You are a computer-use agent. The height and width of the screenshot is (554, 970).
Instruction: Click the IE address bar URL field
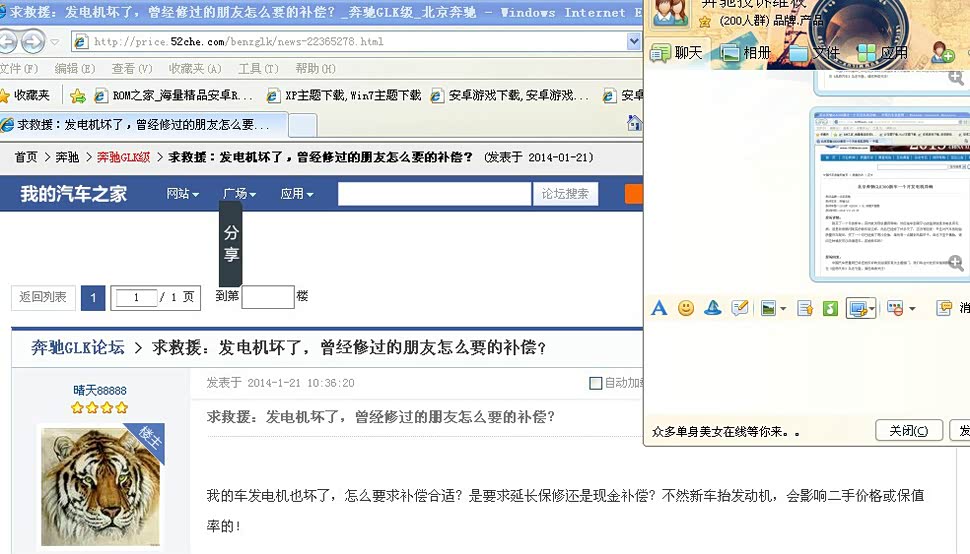(350, 41)
